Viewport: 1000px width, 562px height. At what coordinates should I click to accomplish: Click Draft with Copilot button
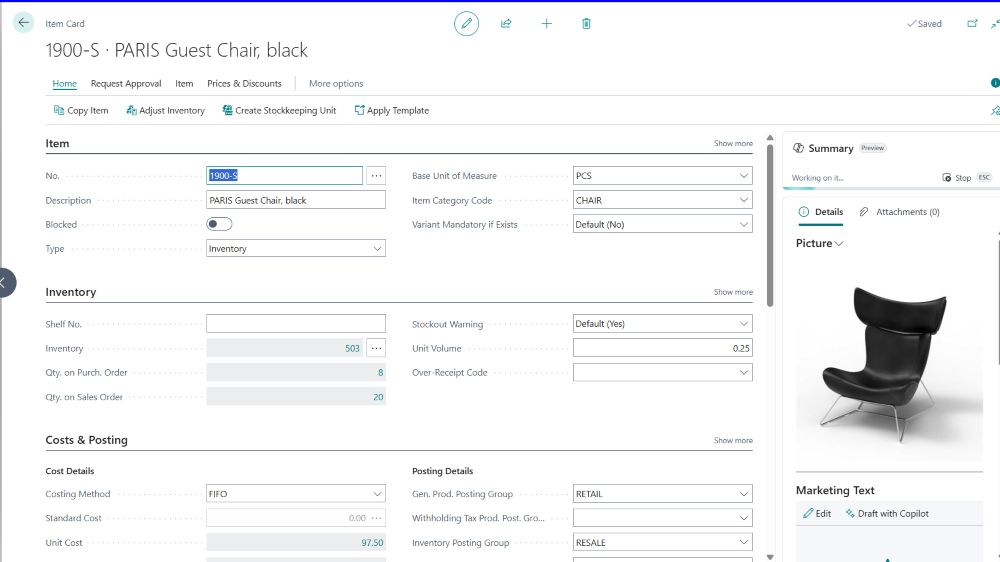coord(887,514)
